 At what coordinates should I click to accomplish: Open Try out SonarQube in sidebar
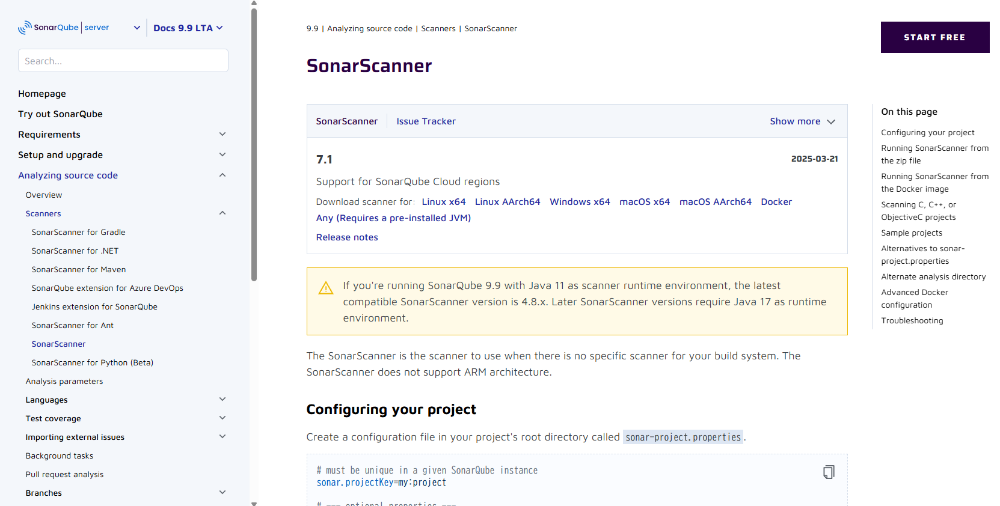coord(60,114)
